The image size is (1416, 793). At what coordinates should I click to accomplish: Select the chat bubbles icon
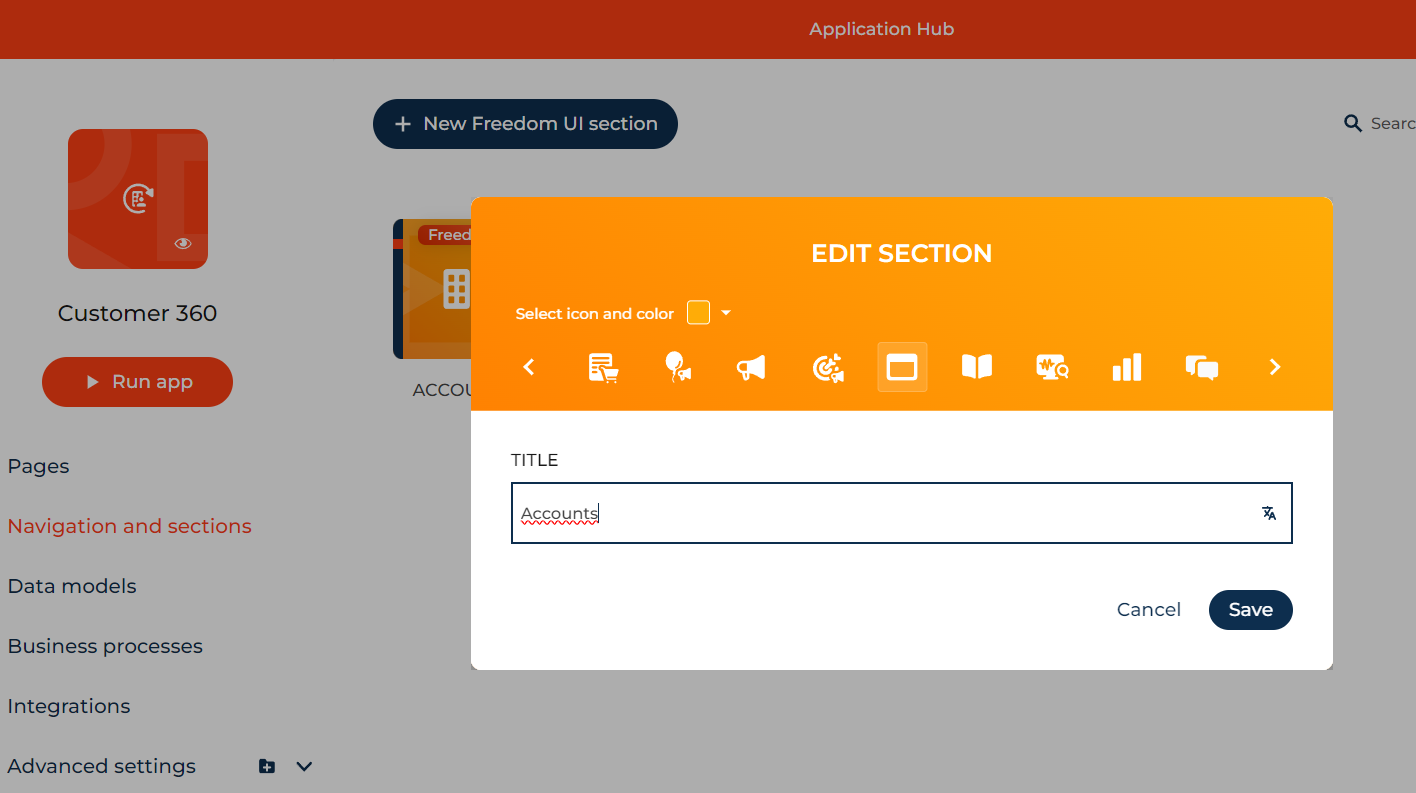coord(1202,367)
